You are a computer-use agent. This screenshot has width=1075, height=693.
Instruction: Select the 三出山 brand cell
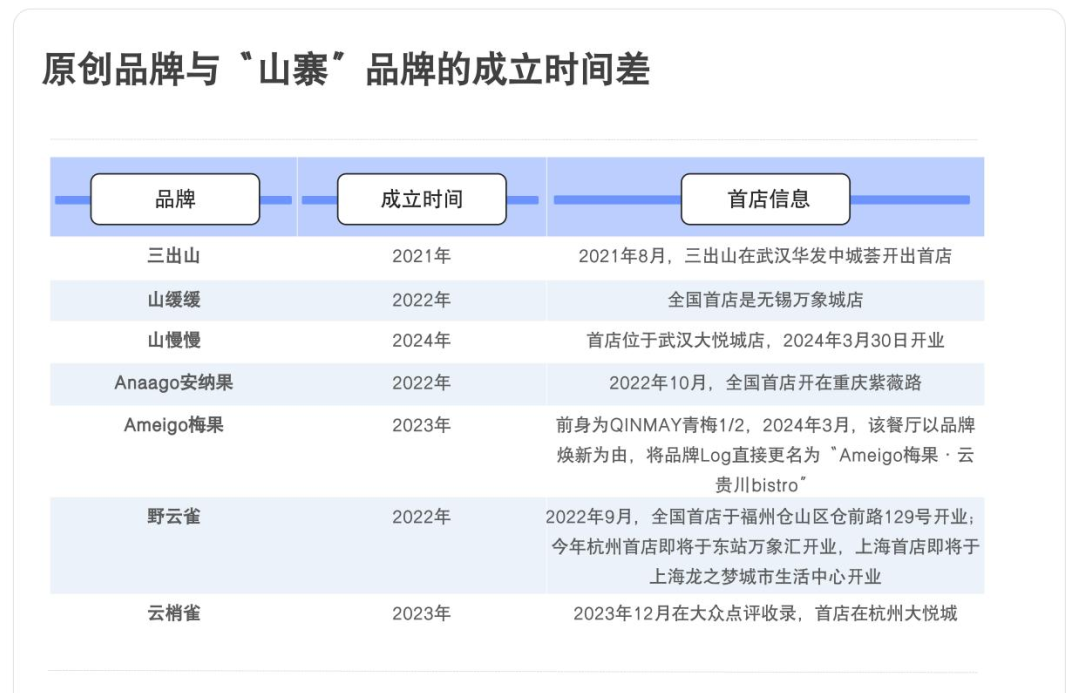pos(173,256)
